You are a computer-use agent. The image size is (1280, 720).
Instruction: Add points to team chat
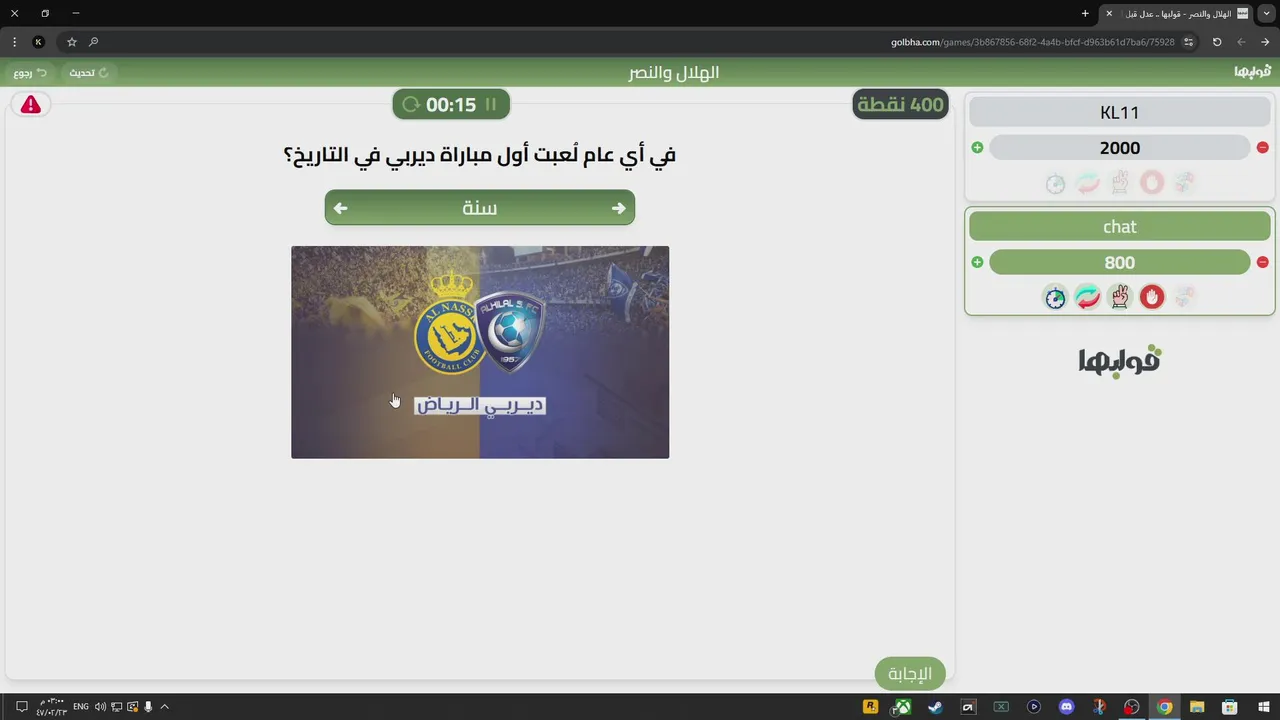coord(977,262)
